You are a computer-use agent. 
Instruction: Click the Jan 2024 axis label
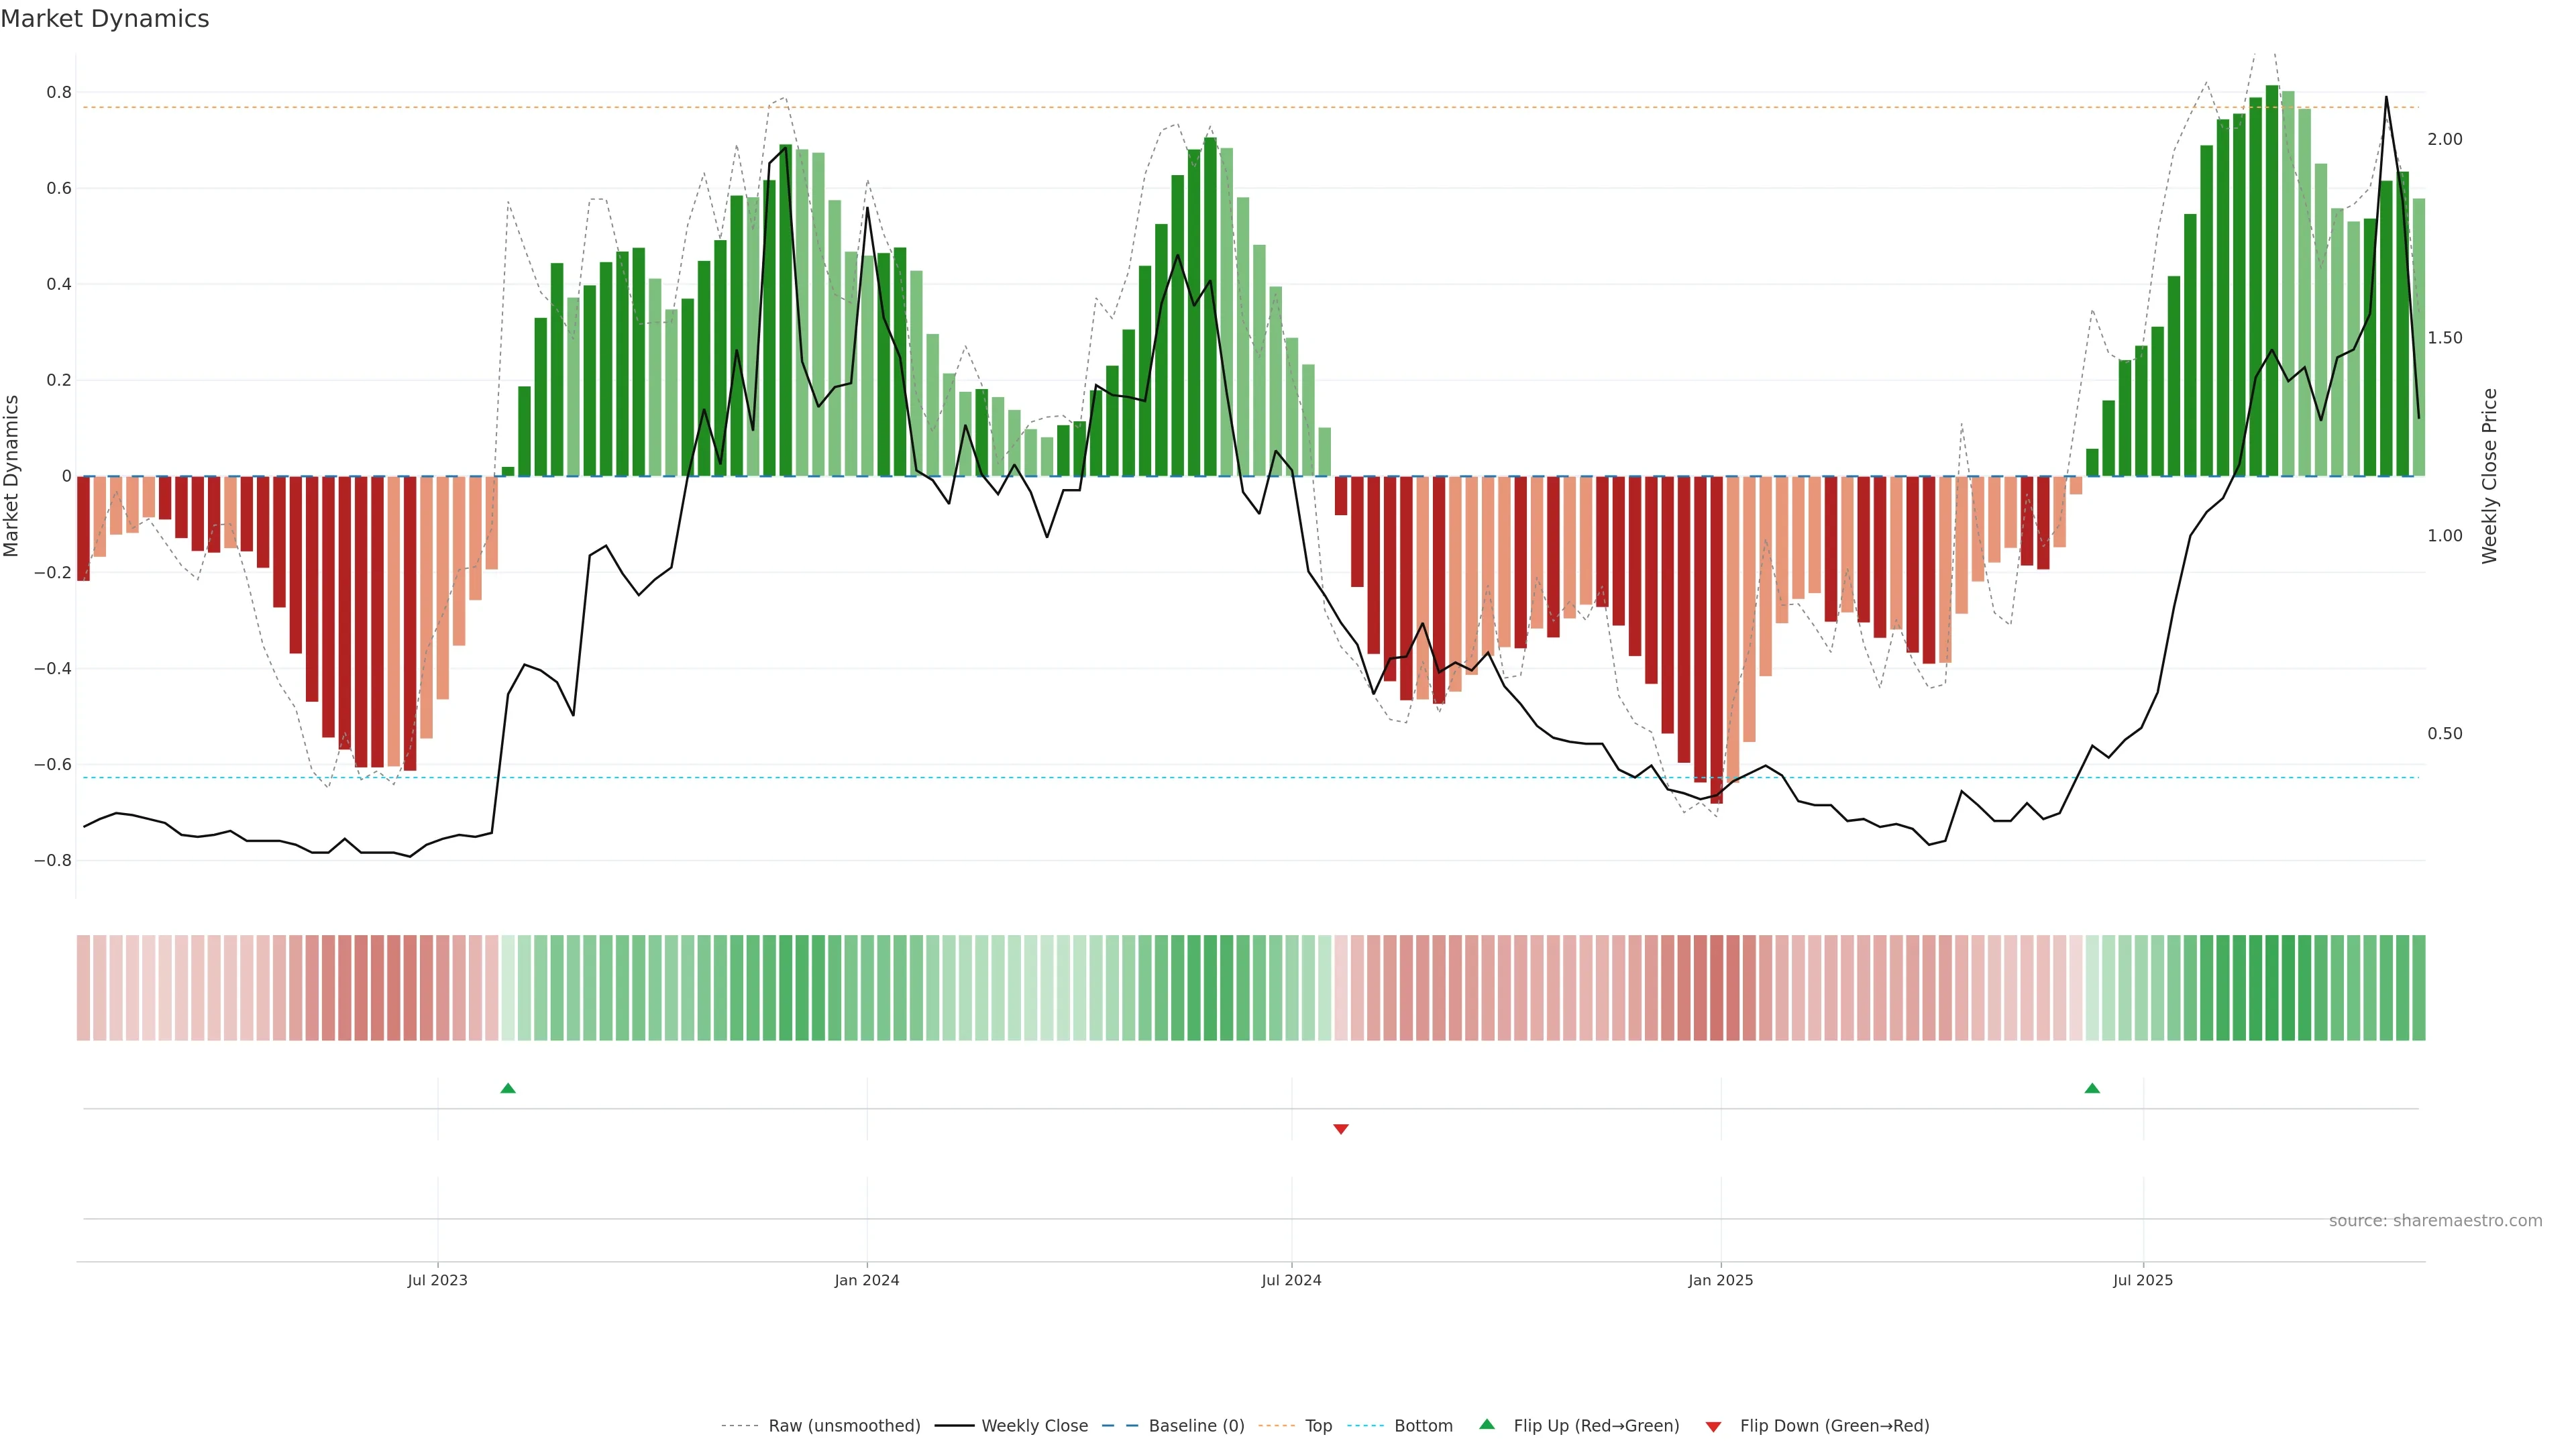click(x=867, y=1280)
